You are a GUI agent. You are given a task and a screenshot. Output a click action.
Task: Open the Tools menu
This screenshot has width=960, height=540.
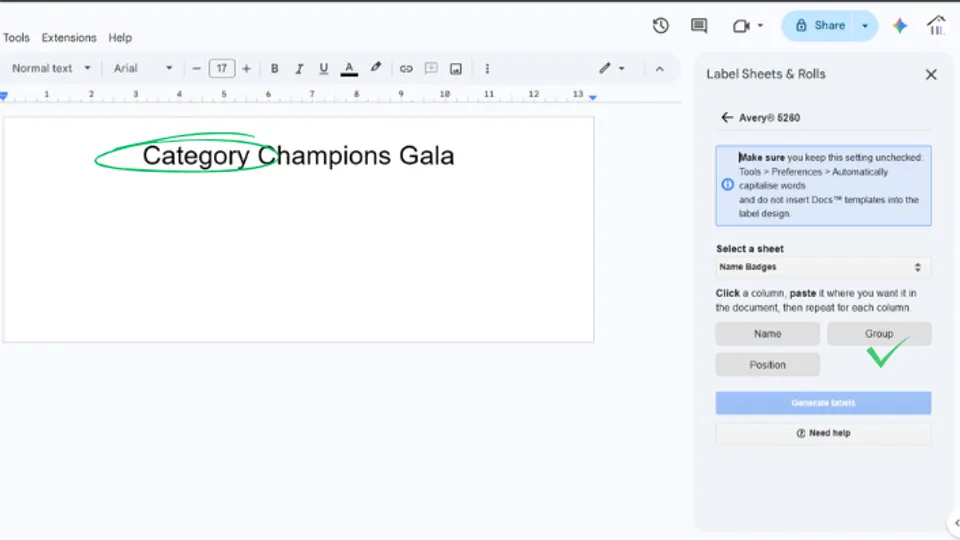[x=17, y=38]
